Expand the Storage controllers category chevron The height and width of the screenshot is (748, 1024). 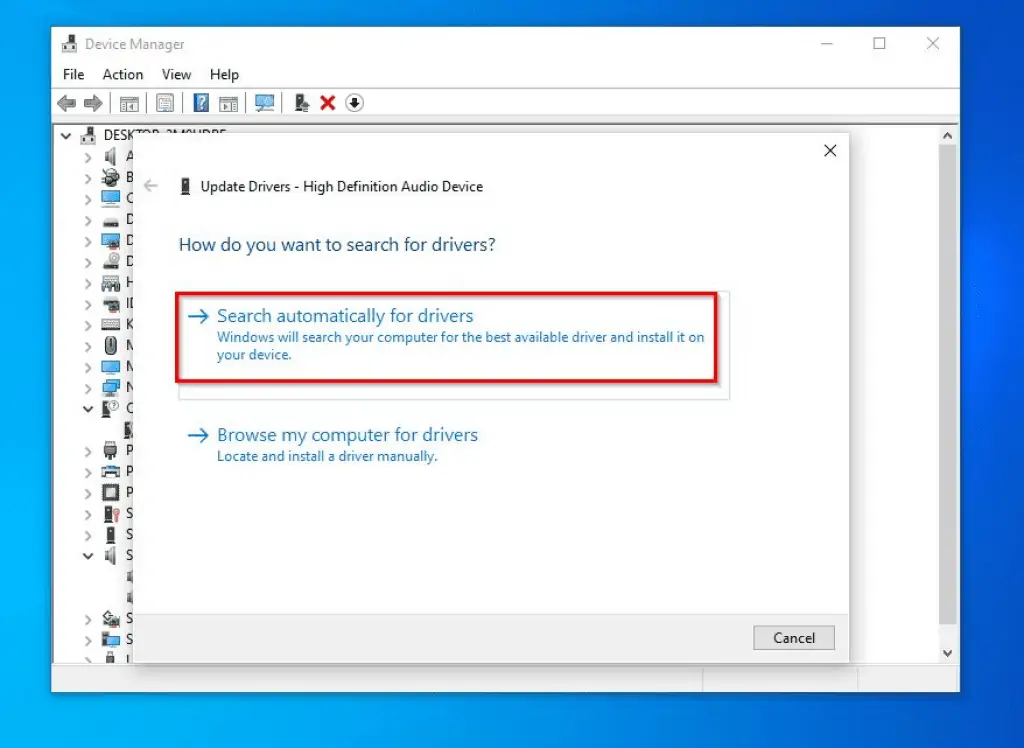[88, 618]
